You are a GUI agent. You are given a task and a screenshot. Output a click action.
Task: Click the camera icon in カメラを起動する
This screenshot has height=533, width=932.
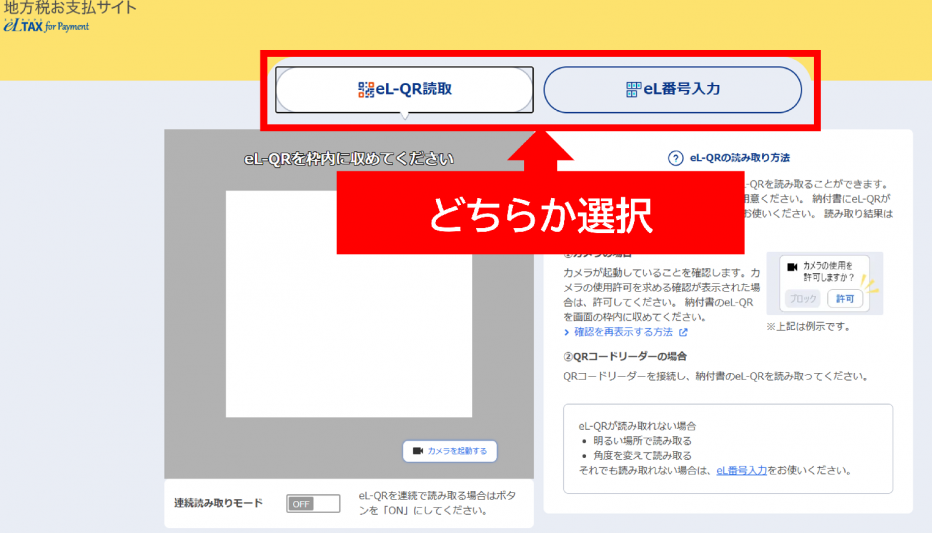[x=418, y=451]
